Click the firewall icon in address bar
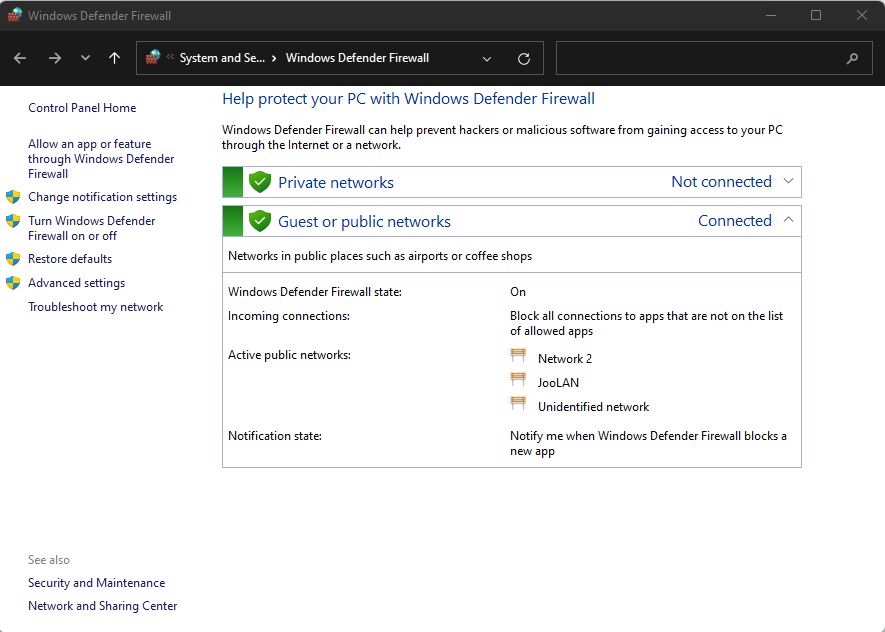The image size is (885, 632). 153,58
